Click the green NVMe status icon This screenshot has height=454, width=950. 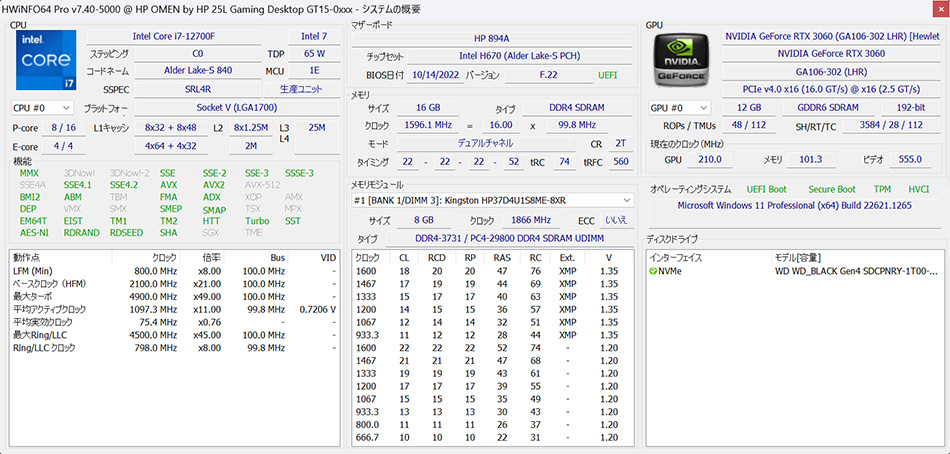pos(653,271)
